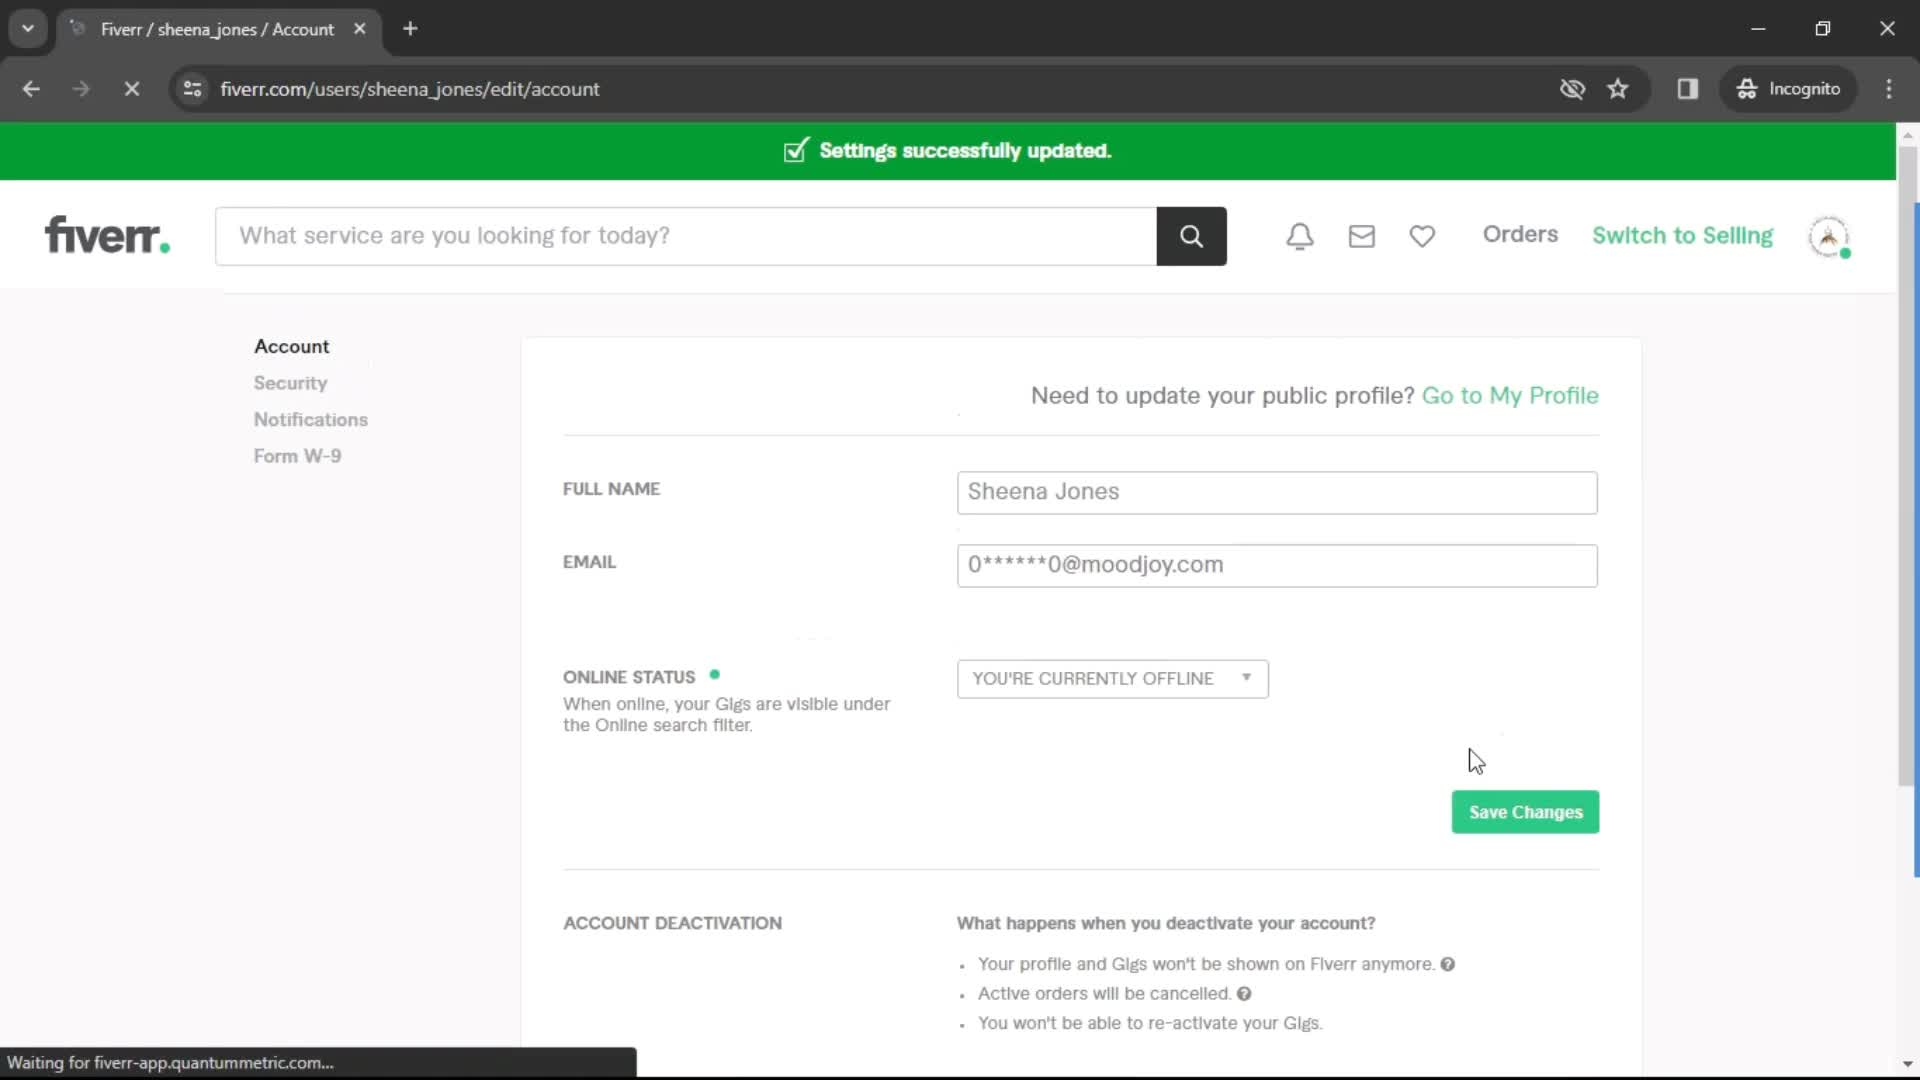Click the messages envelope icon

coord(1362,235)
